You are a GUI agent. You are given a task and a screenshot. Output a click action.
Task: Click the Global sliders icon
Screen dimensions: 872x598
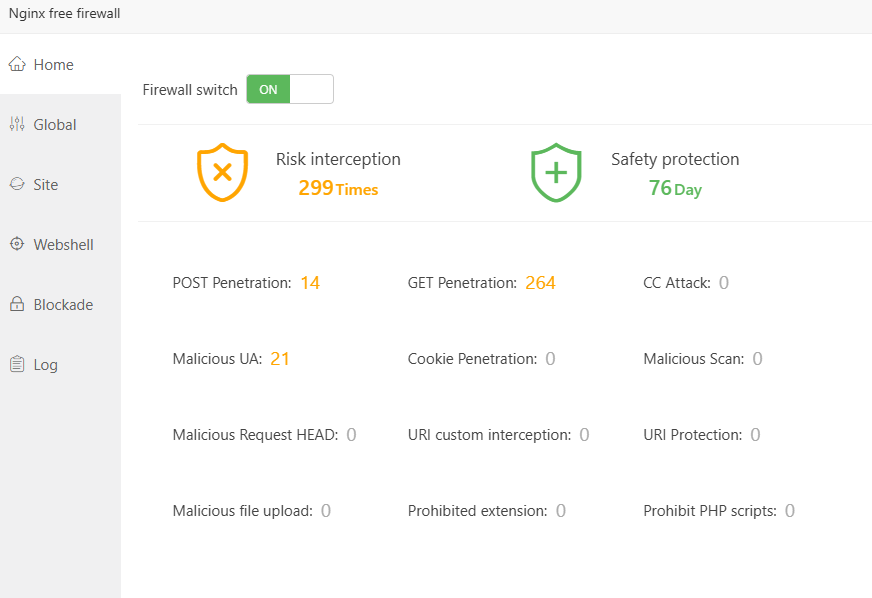click(x=16, y=124)
